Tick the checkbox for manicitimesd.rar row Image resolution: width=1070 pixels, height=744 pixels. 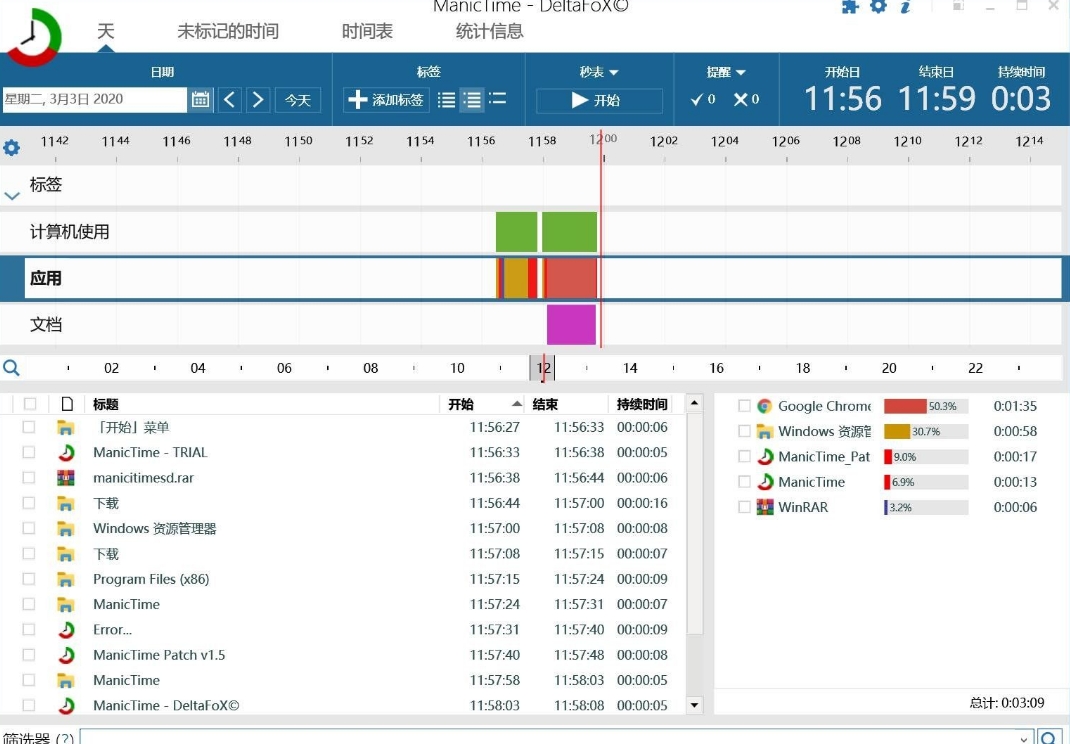coord(29,478)
